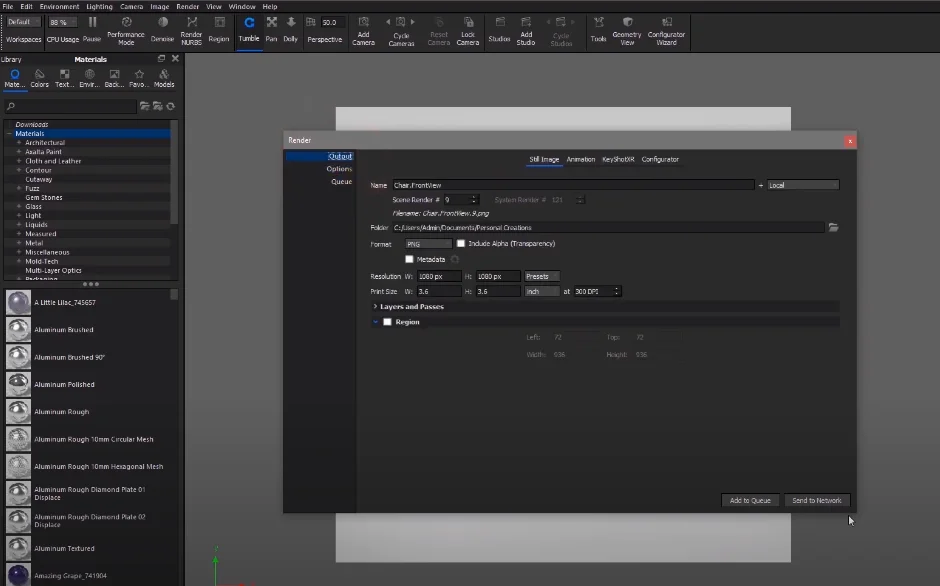This screenshot has height=586, width=940.
Task: Undock the Materials library panel
Action: [x=161, y=59]
